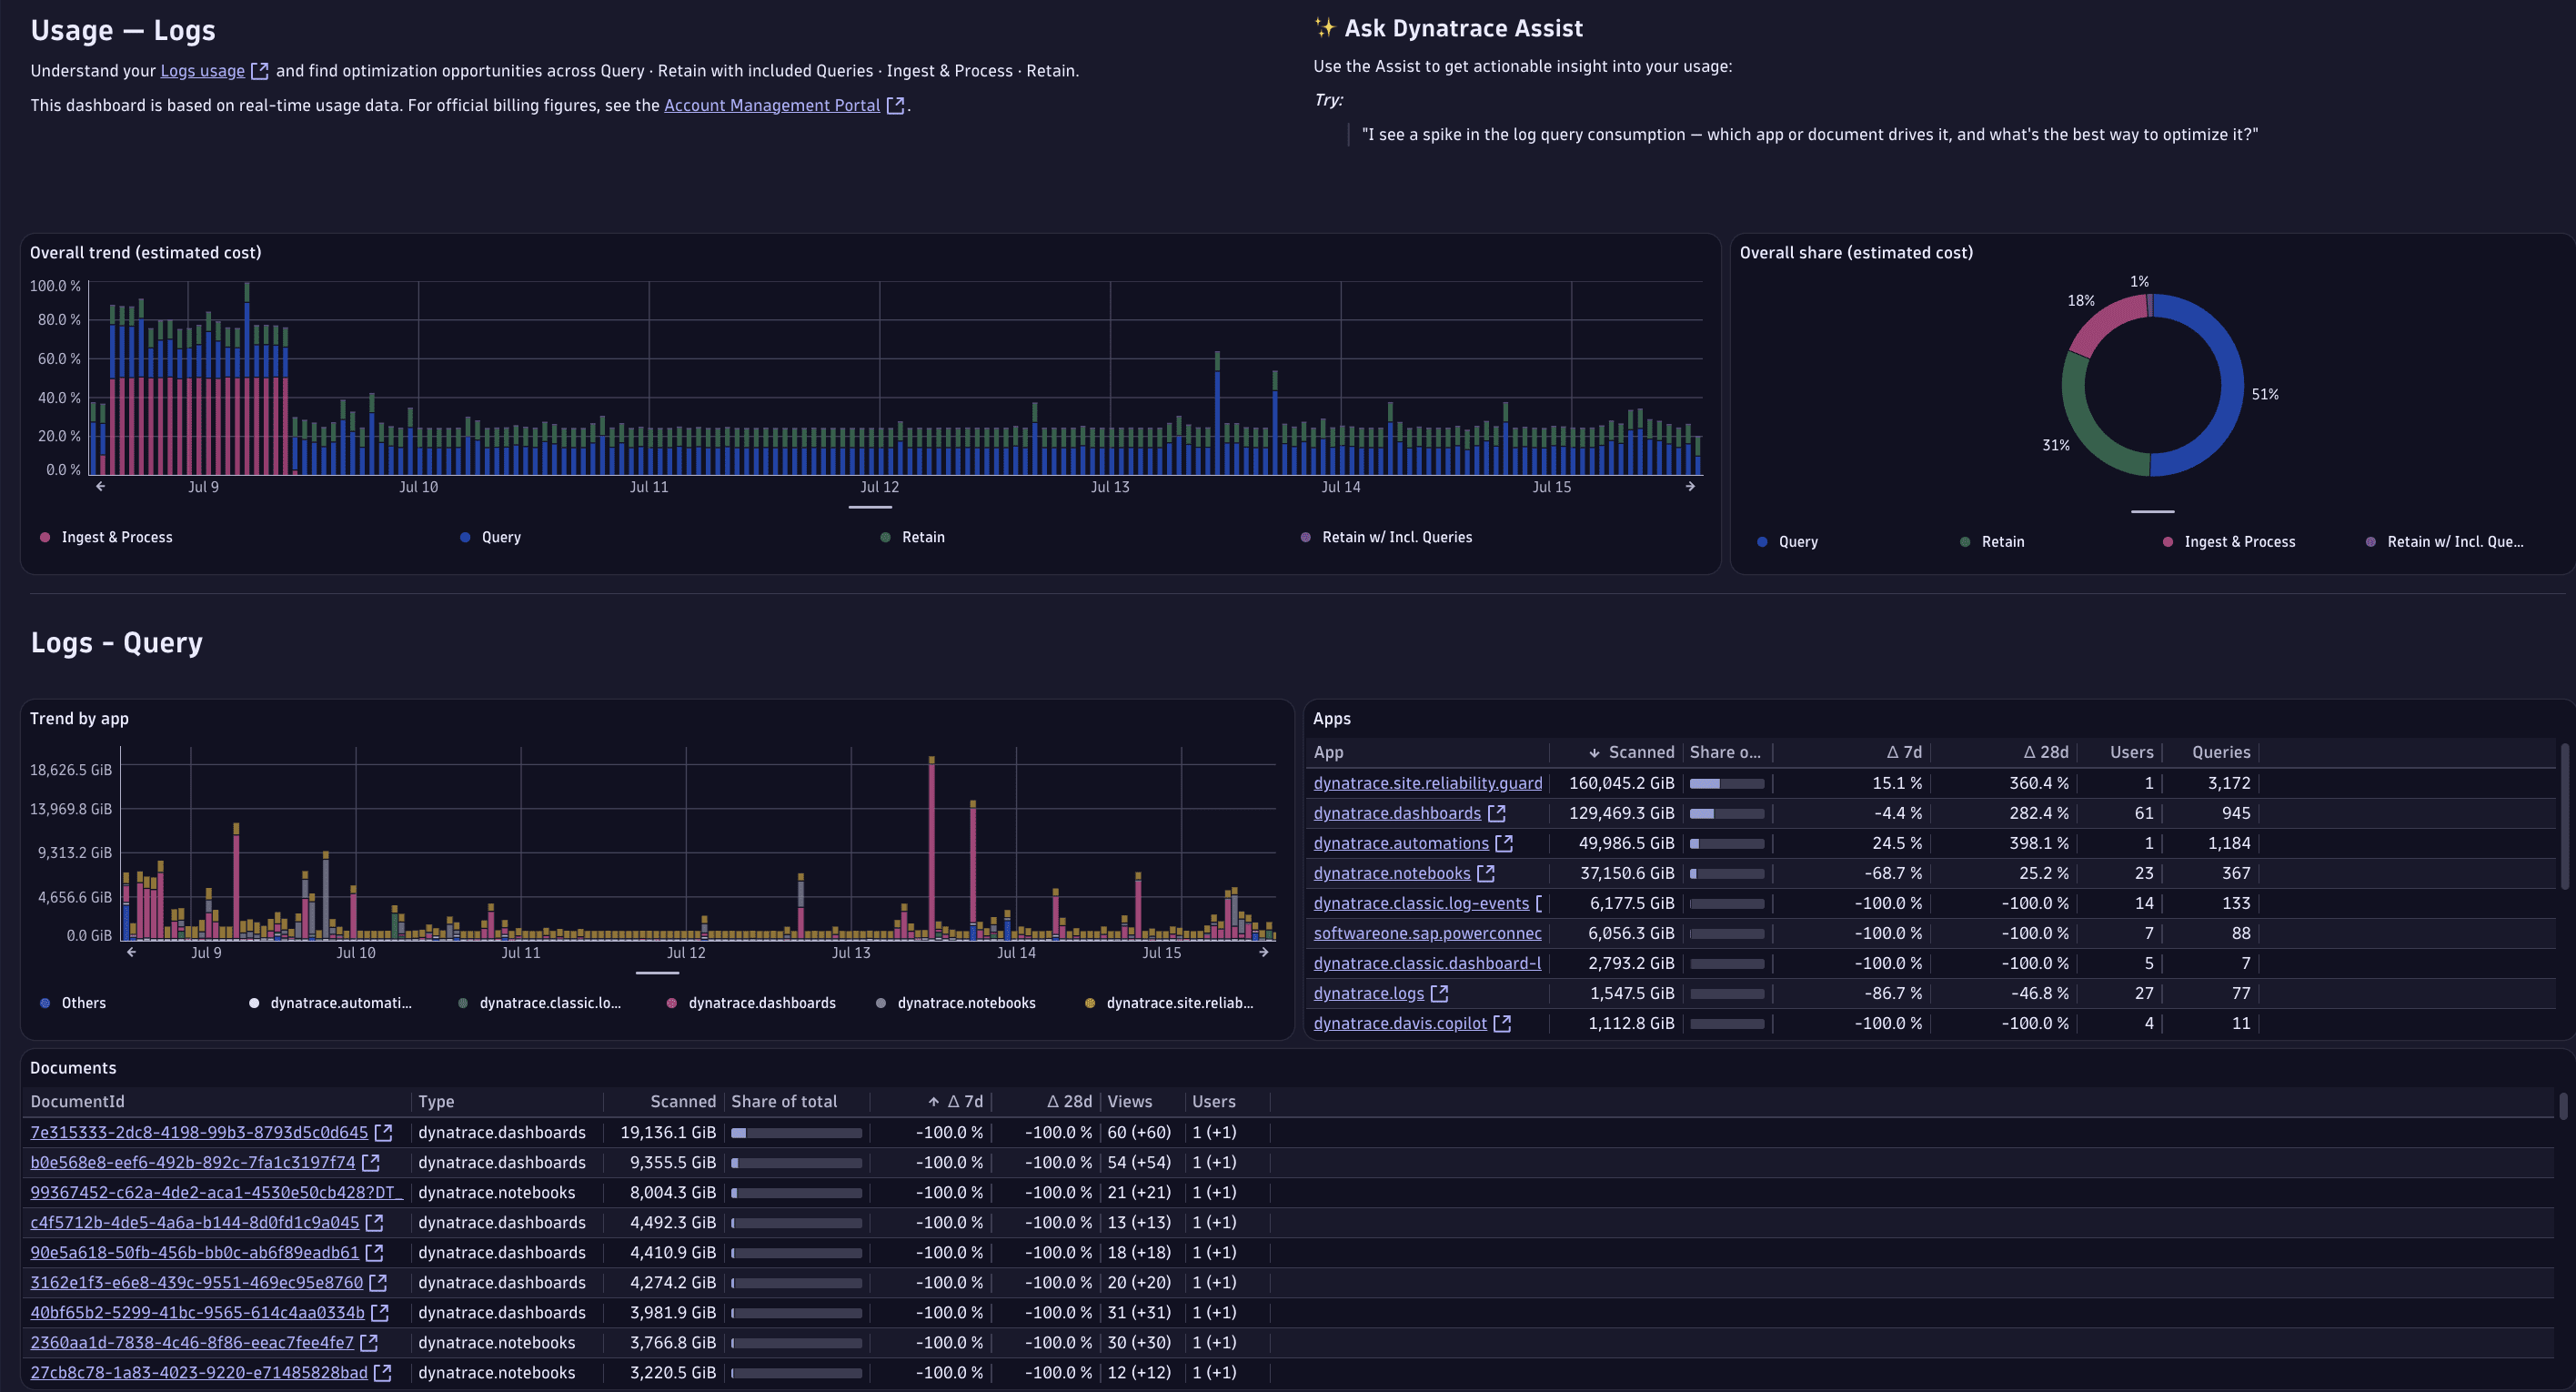
Task: Click external-link icon for document 90e5a618
Action: 375,1252
